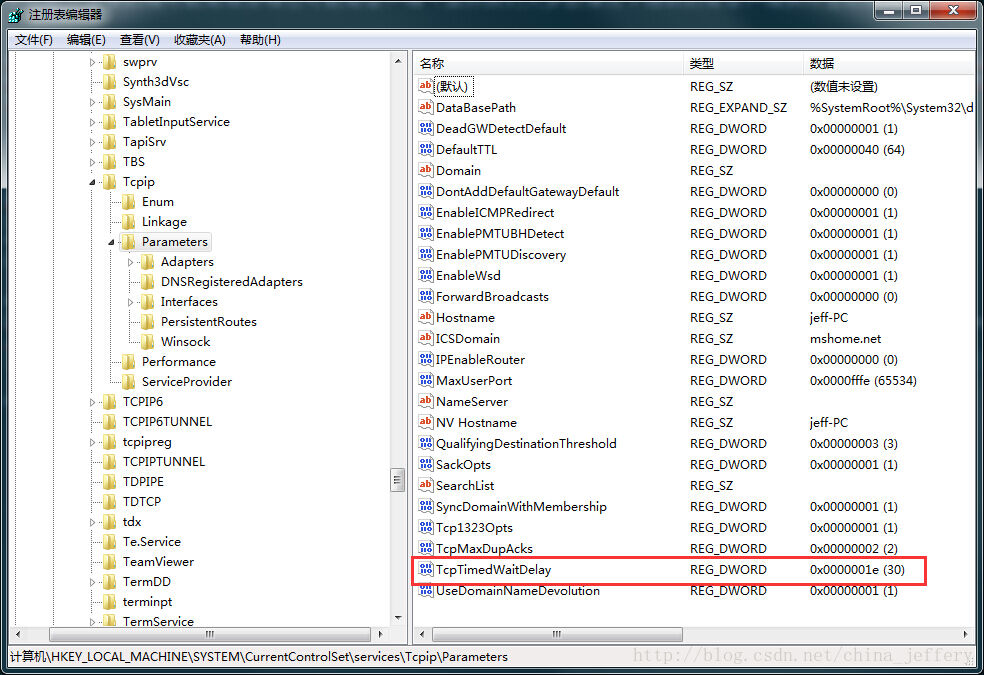Click the string icon beside DataBasePath
The image size is (984, 675).
point(425,108)
